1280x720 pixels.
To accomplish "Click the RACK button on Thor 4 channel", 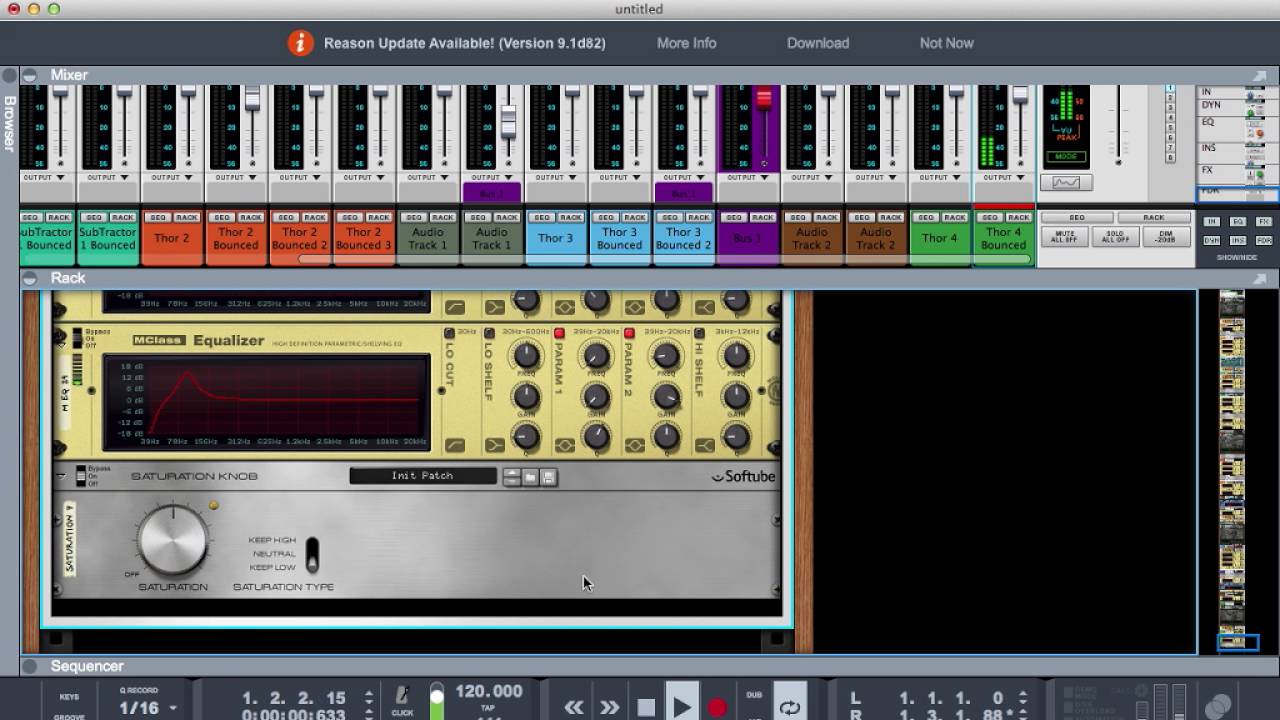I will [955, 217].
